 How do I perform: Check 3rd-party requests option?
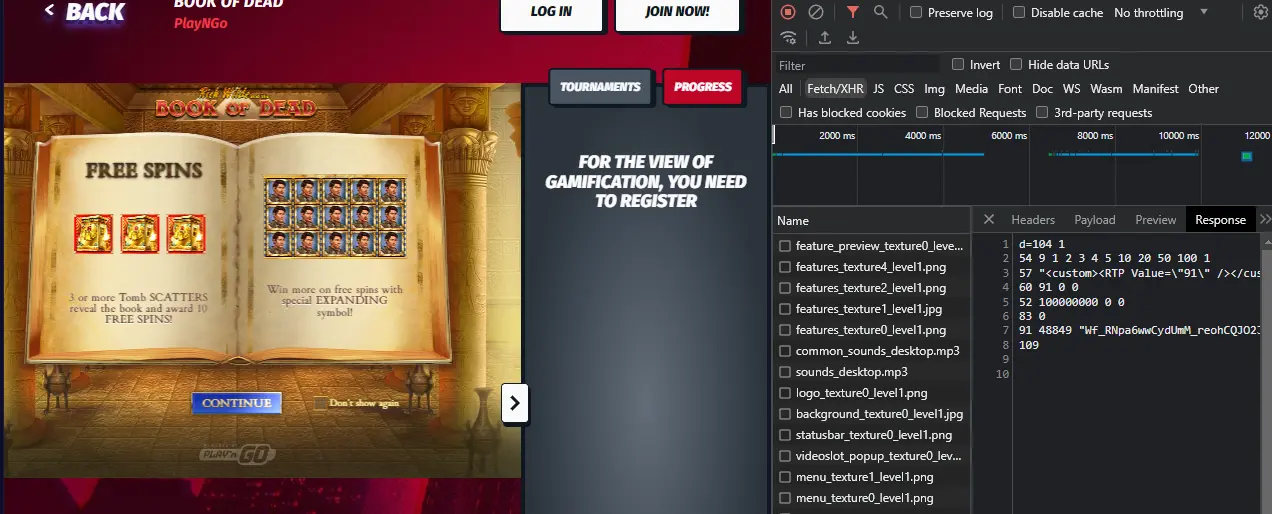pos(1042,112)
